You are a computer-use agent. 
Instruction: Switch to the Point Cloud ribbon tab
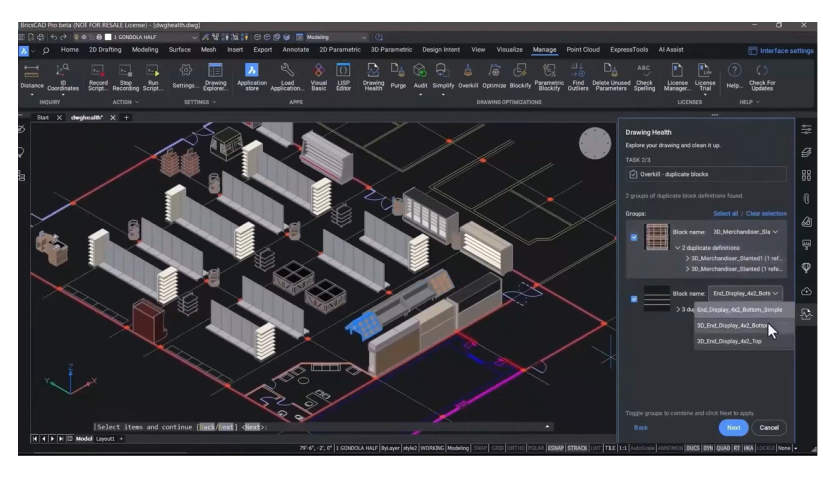[582, 48]
